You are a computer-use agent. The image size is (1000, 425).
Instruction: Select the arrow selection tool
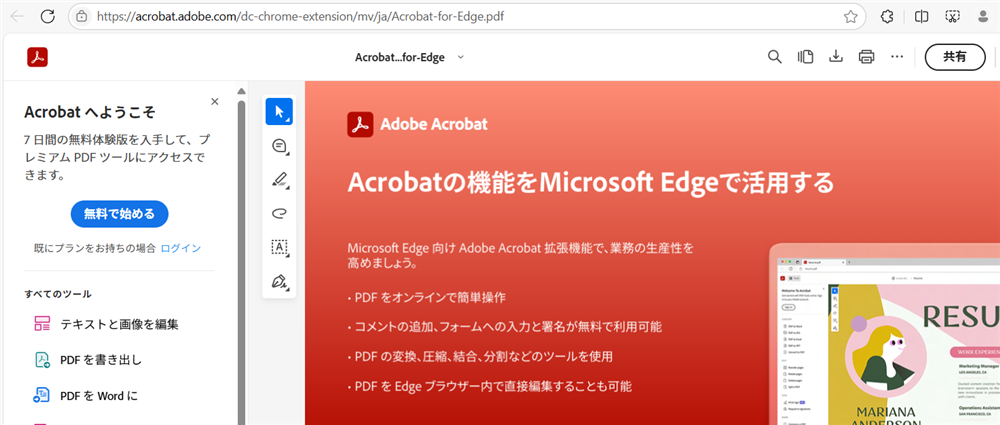coord(279,111)
